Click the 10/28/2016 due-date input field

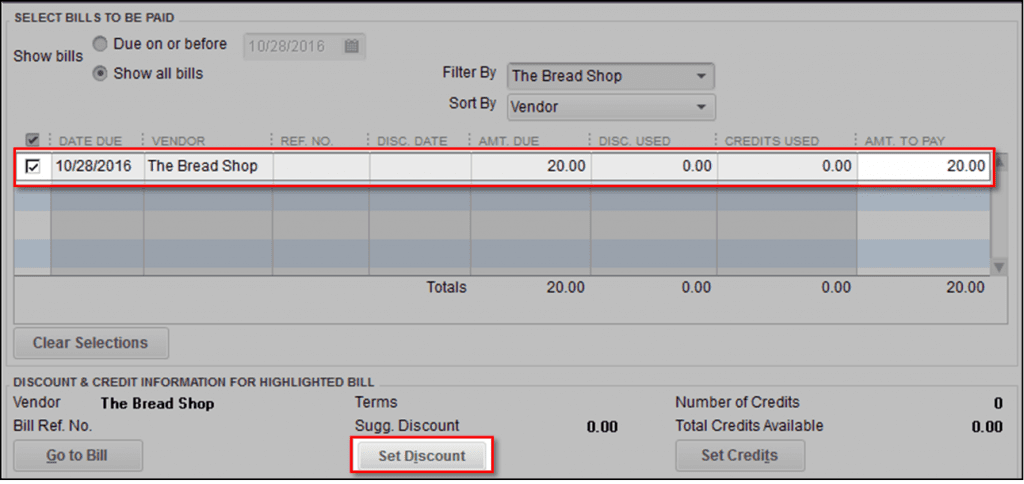coord(304,46)
